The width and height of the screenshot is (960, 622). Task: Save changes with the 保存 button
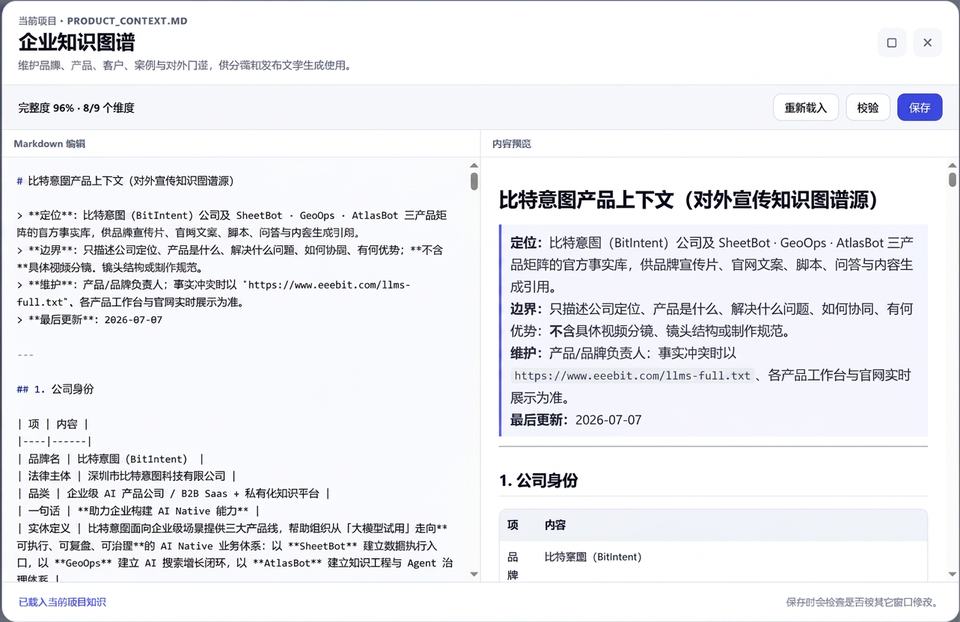point(919,108)
